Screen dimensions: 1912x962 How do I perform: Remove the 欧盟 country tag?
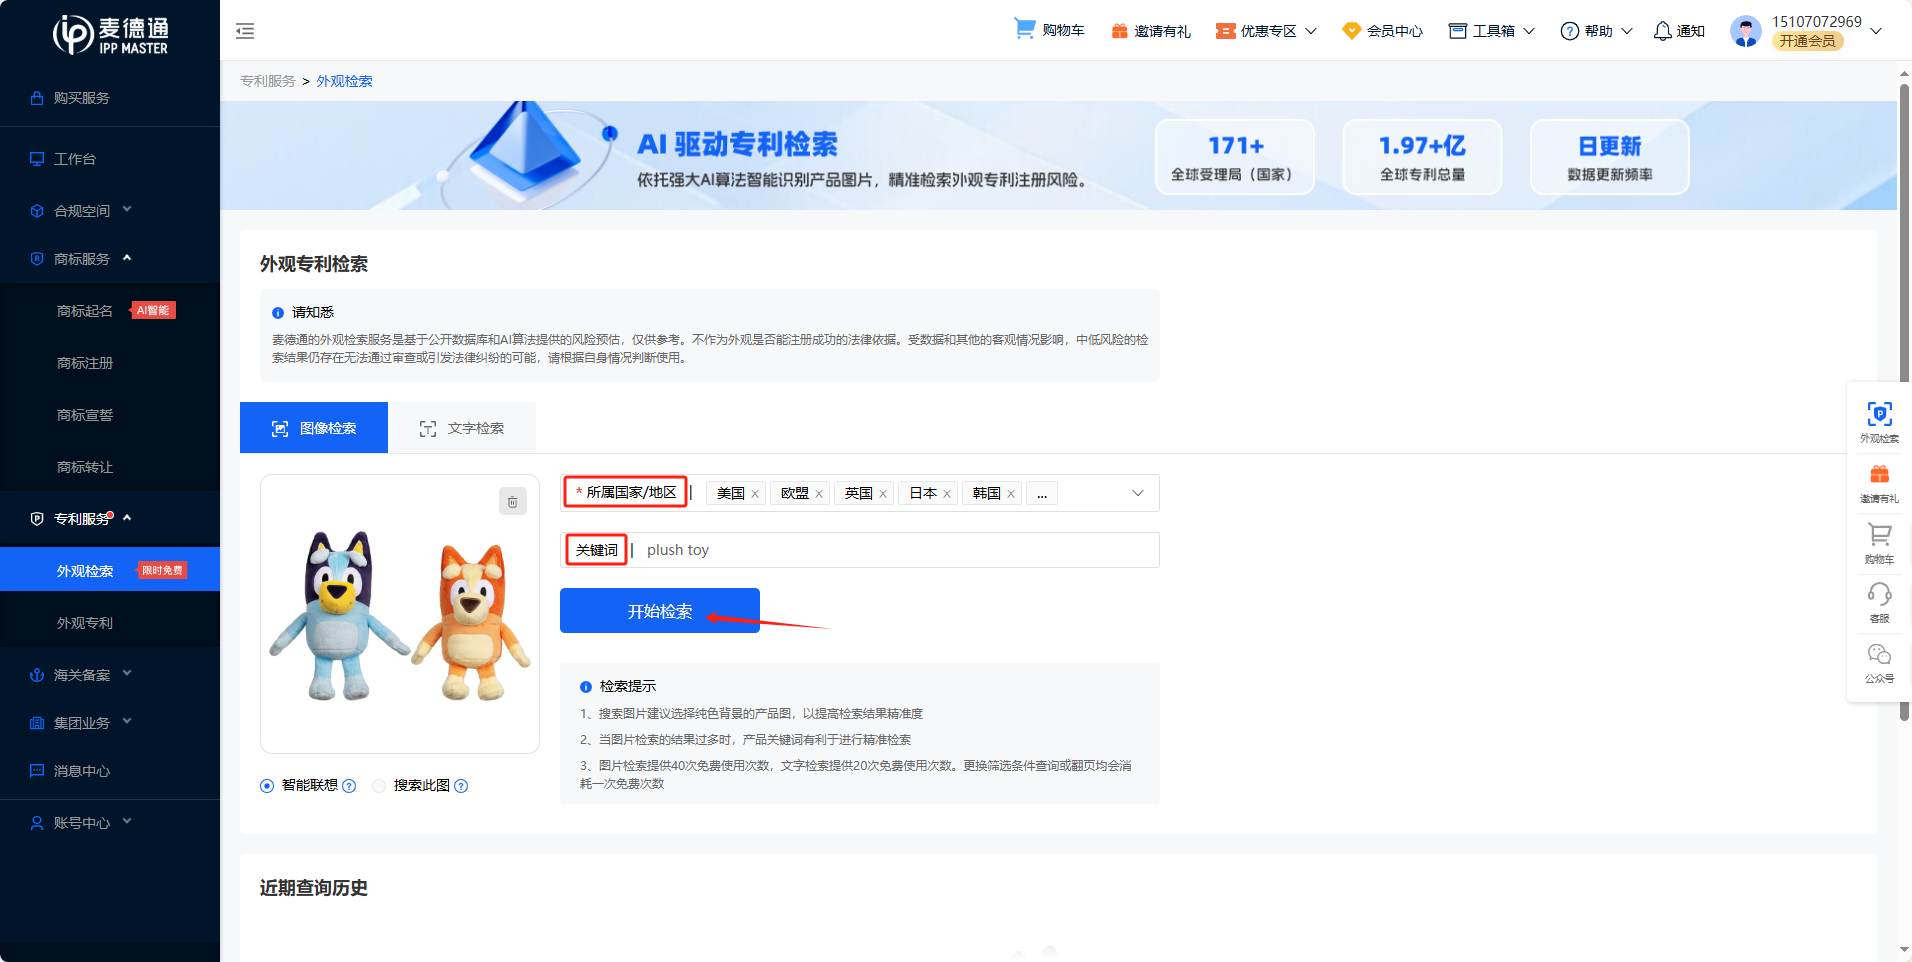click(x=819, y=494)
